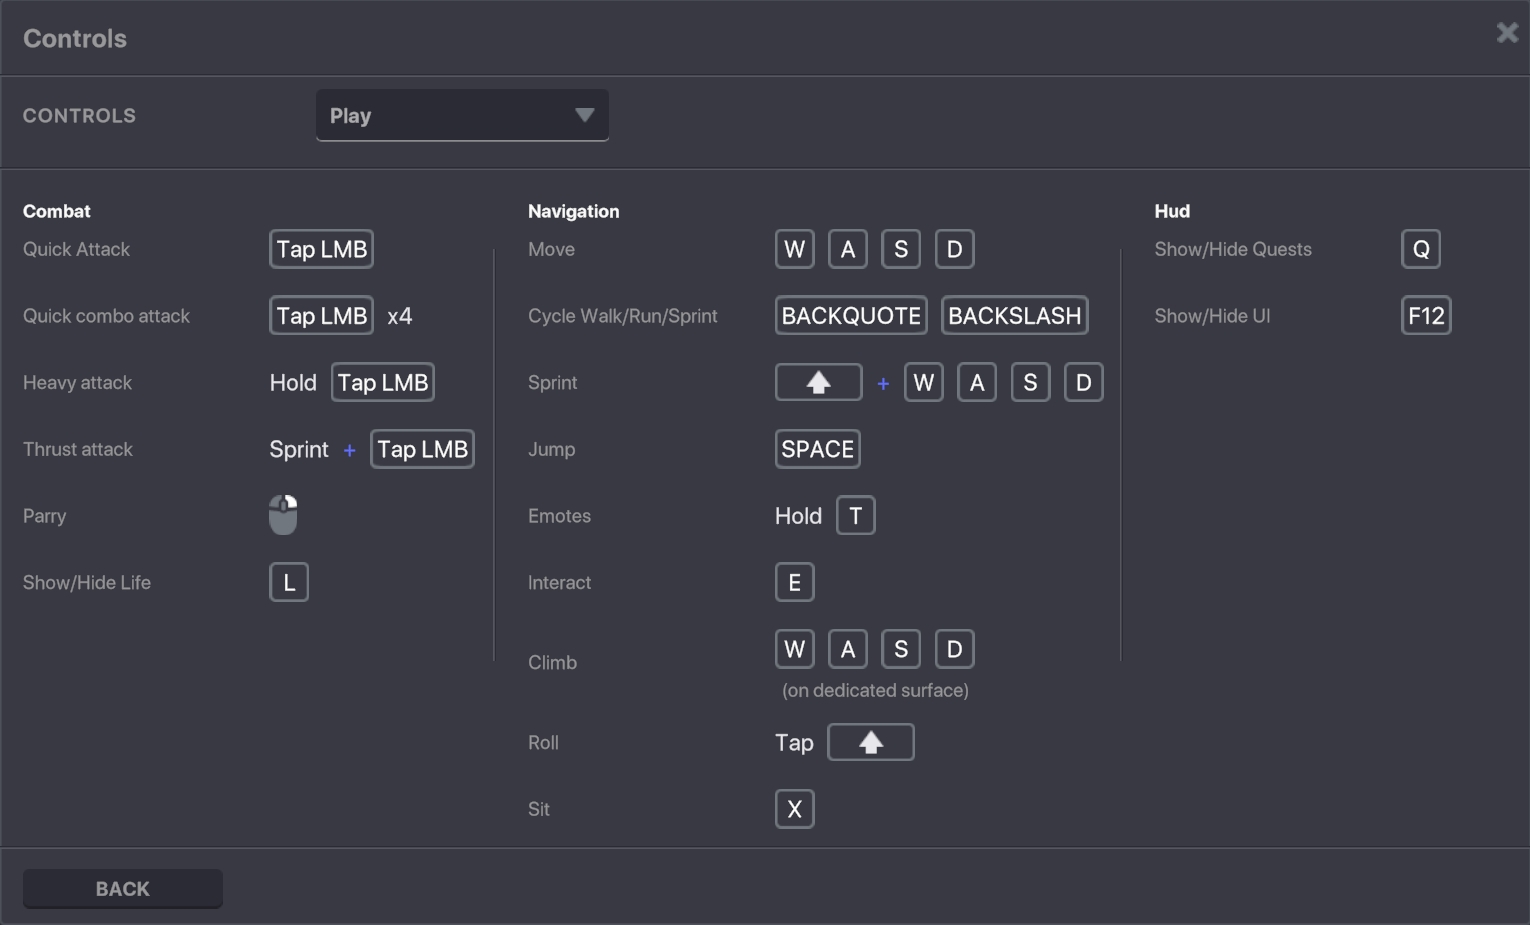Click the Tap LMB binding for Quick Attack

tap(321, 249)
